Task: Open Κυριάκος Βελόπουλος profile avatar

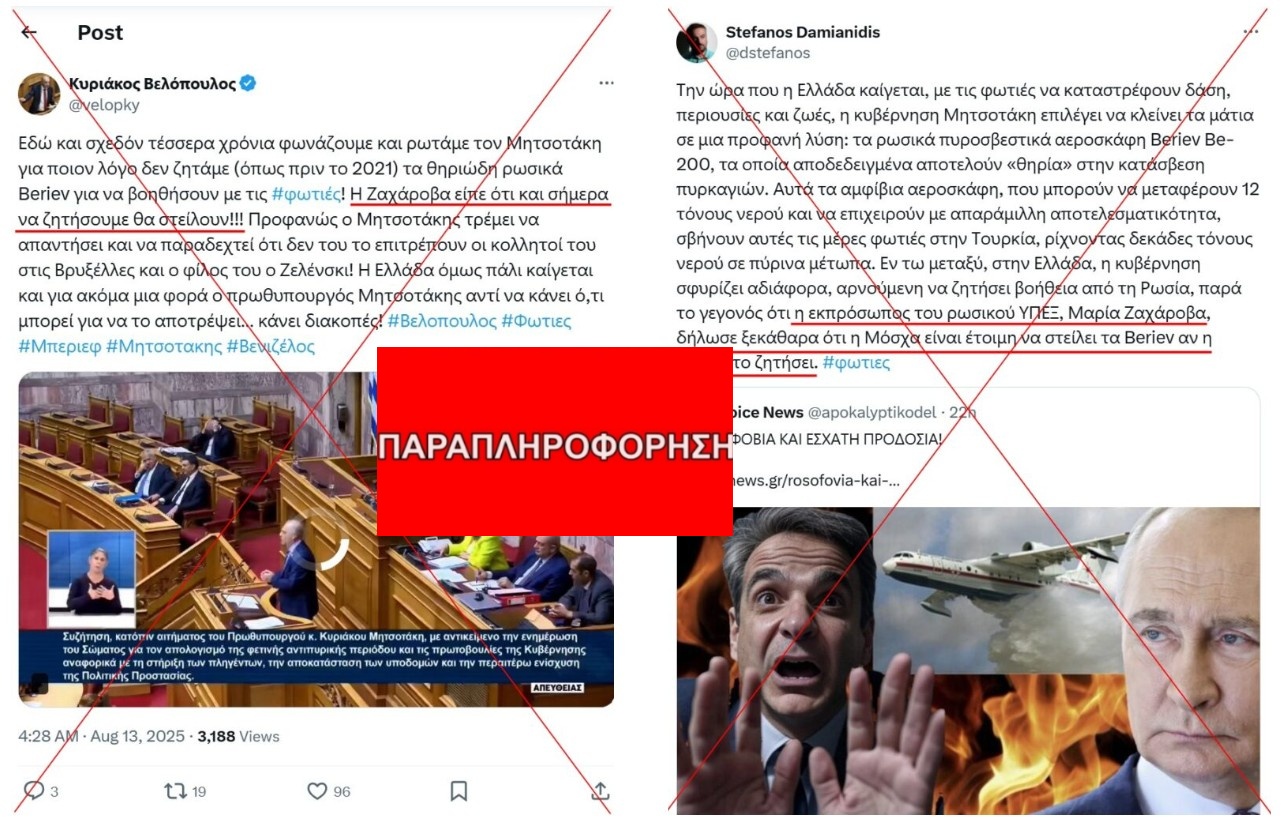Action: click(39, 93)
